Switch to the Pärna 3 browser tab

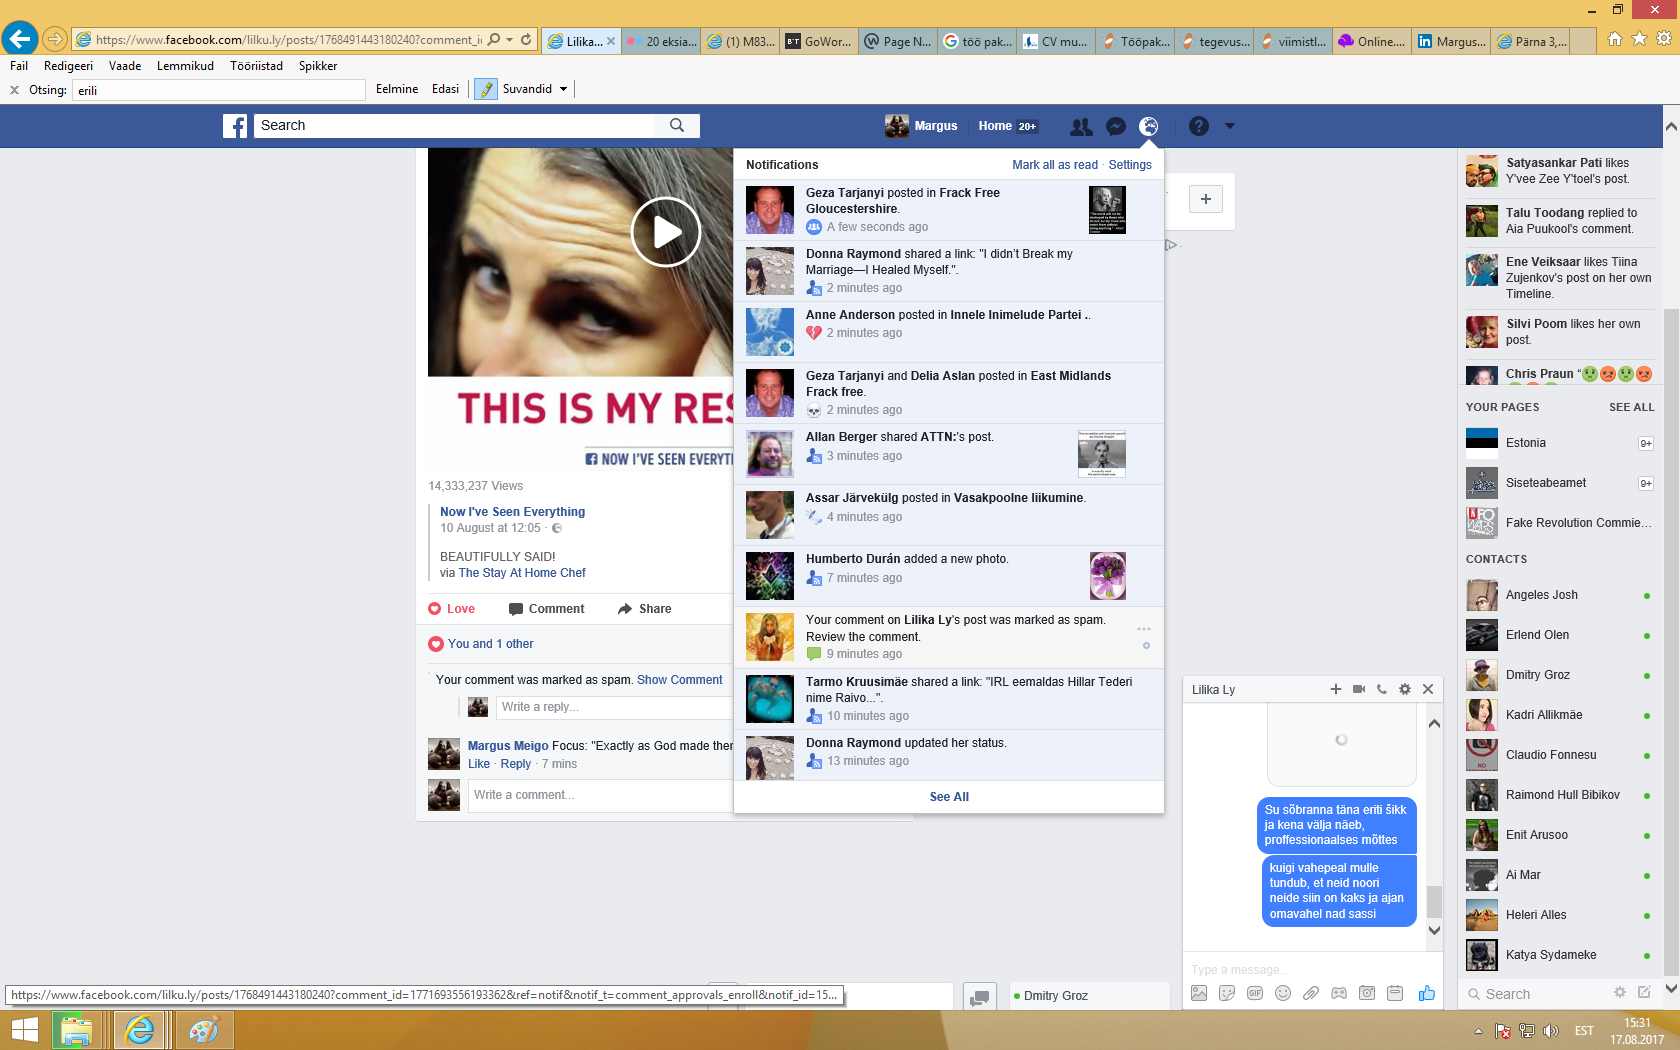[x=1531, y=41]
